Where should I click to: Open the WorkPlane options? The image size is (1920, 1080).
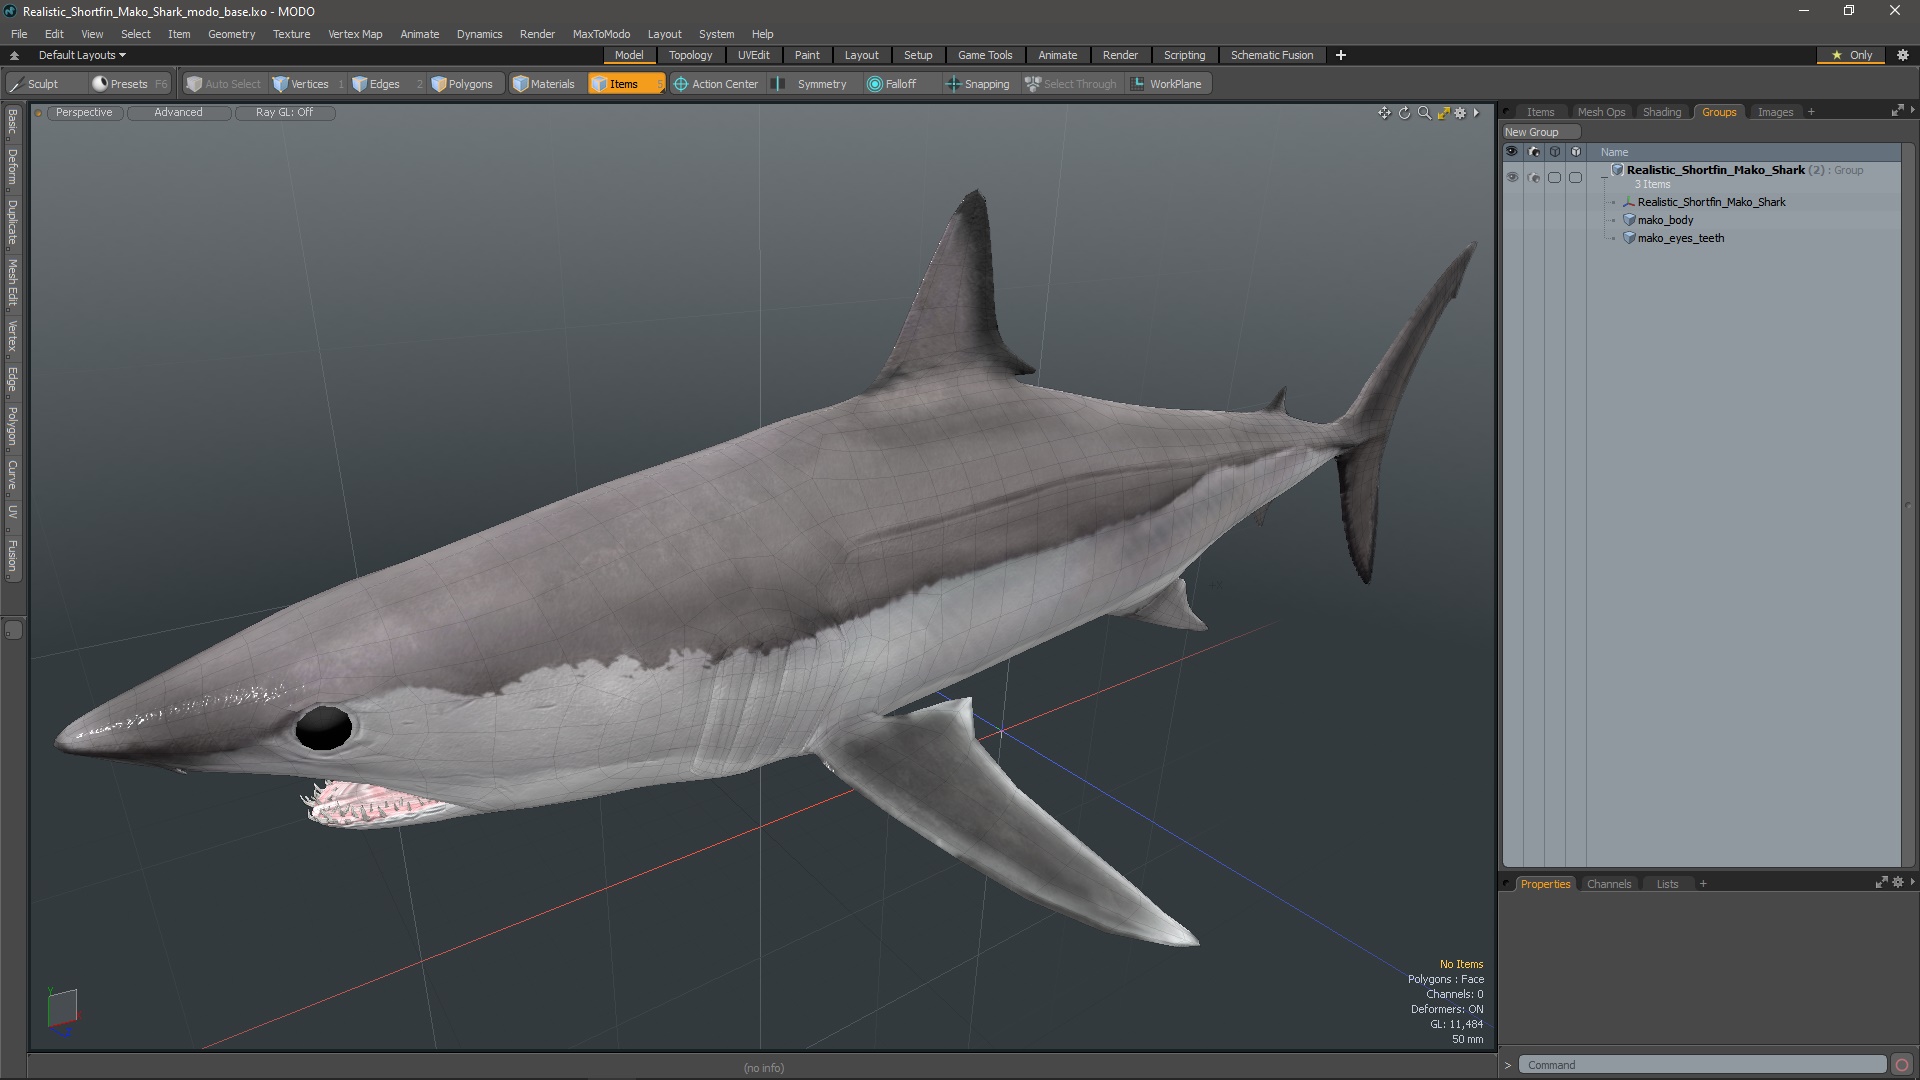[x=1166, y=84]
